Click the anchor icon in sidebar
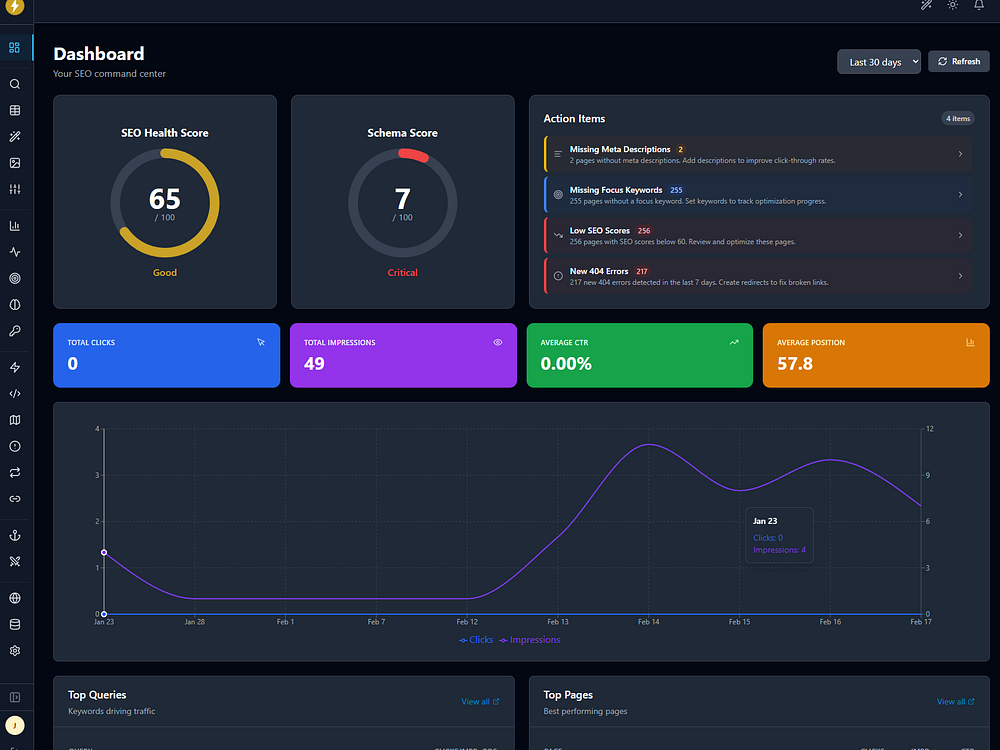The image size is (1000, 750). (x=15, y=535)
